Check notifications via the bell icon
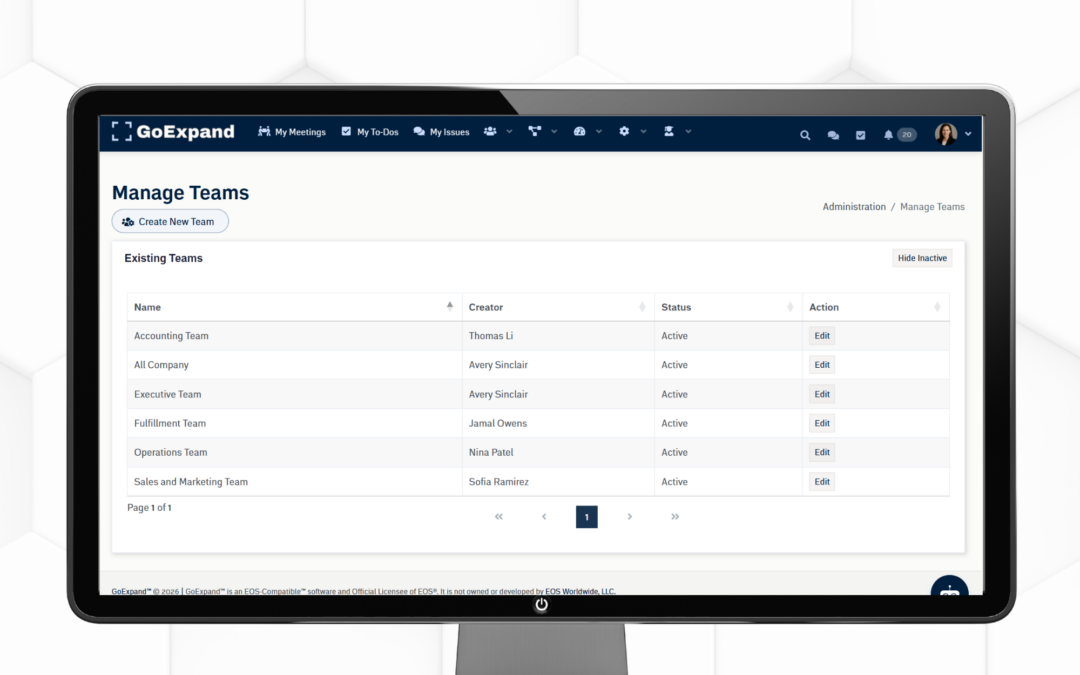1080x675 pixels. (x=890, y=133)
